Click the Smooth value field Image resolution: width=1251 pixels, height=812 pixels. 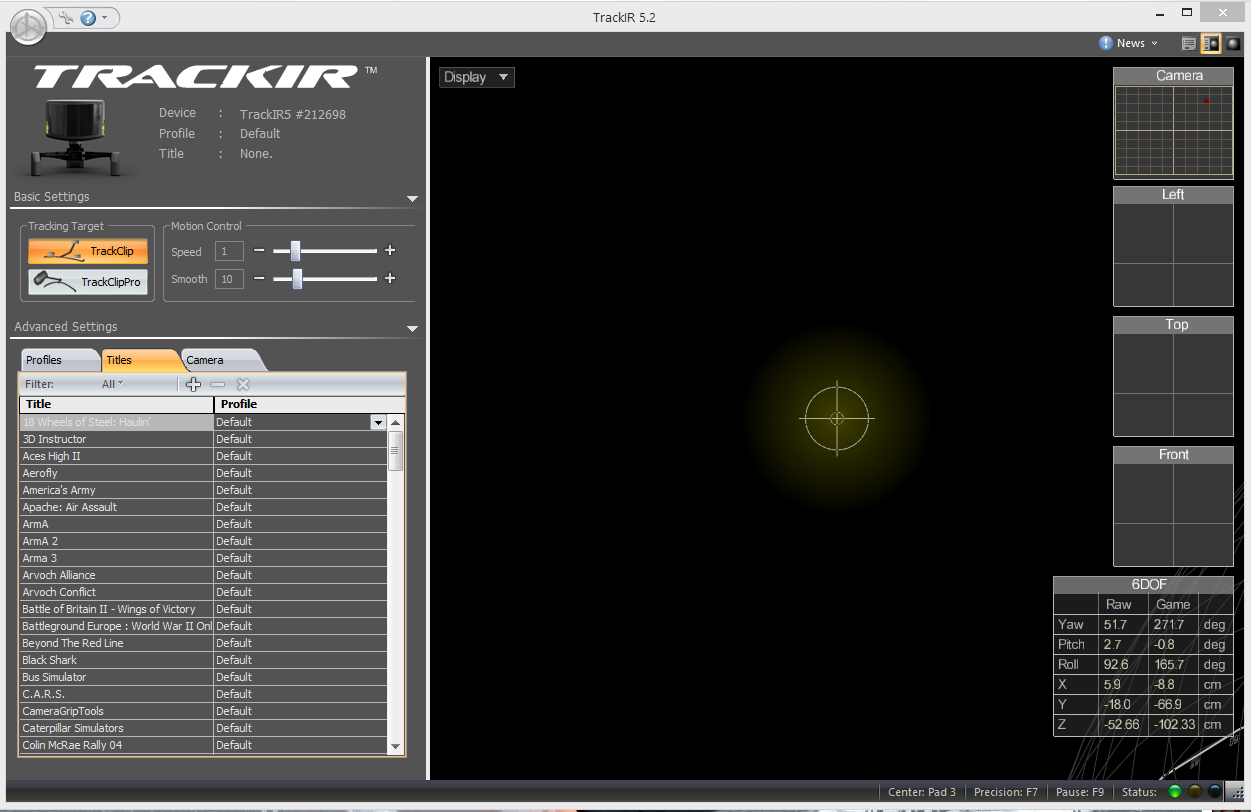click(x=229, y=279)
